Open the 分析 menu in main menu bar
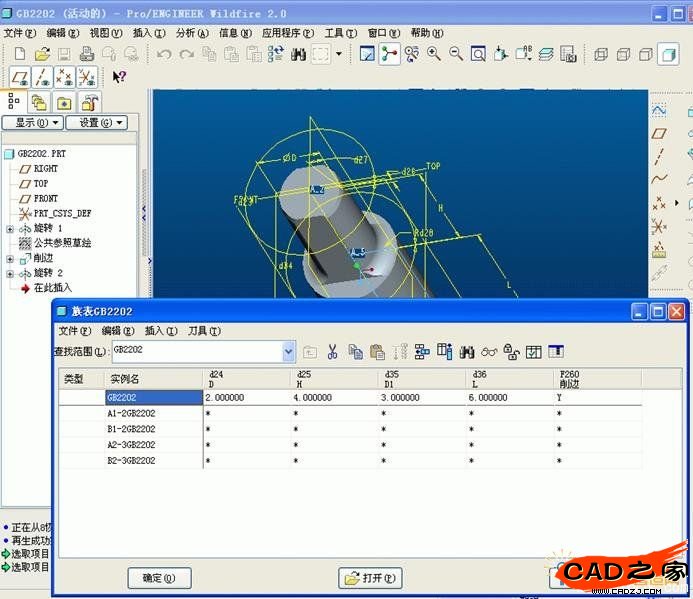Viewport: 693px width, 599px height. point(192,33)
